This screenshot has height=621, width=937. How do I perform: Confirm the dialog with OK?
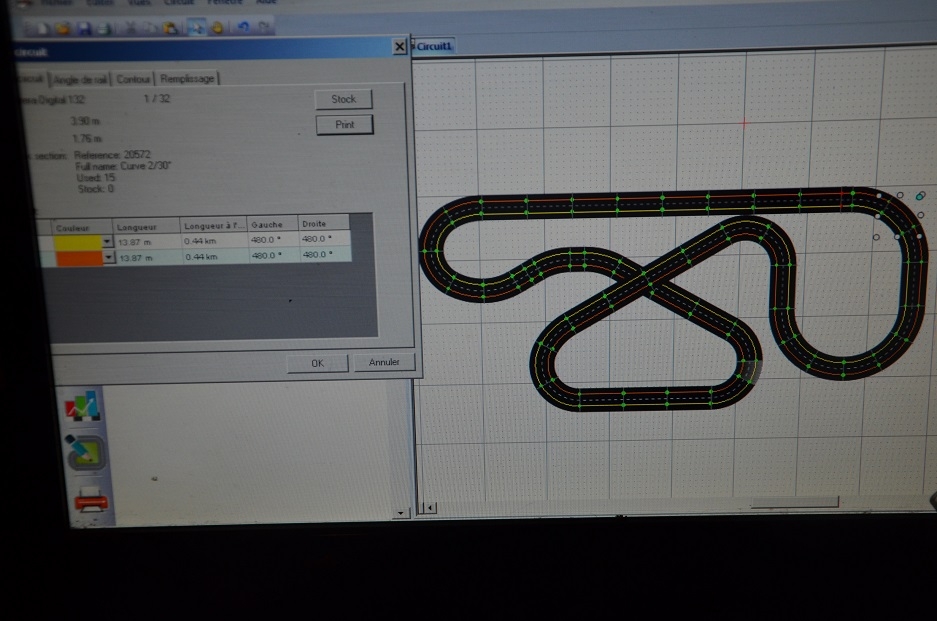(317, 363)
